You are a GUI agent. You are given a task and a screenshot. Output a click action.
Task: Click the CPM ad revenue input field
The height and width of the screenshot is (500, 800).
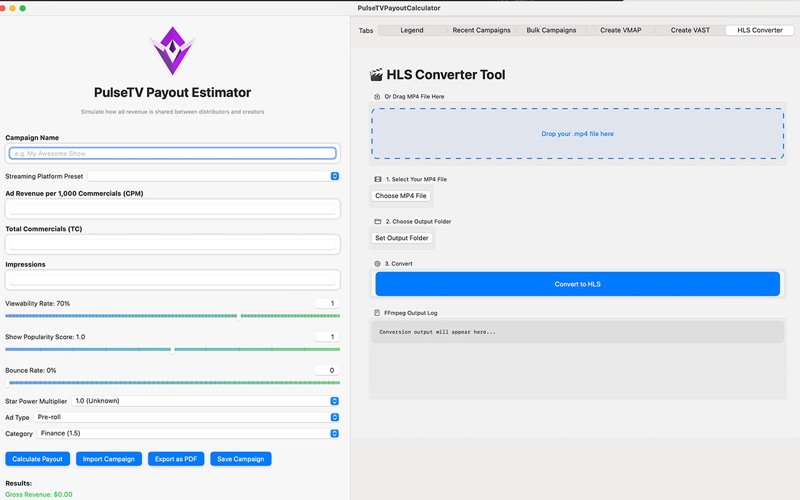point(172,209)
